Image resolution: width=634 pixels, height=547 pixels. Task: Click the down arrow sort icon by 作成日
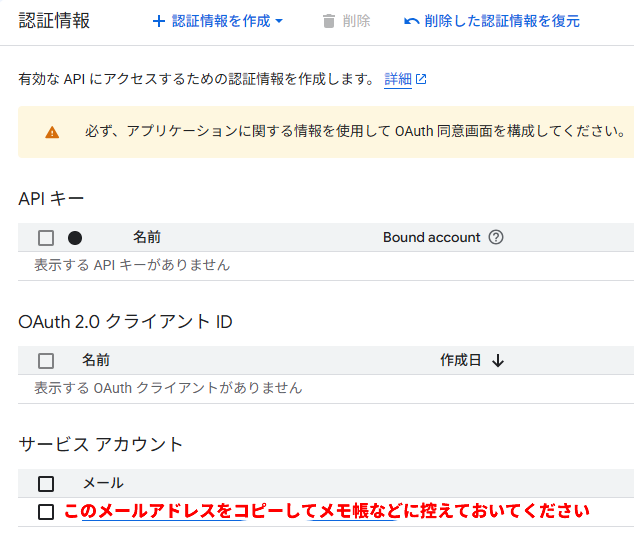[498, 361]
